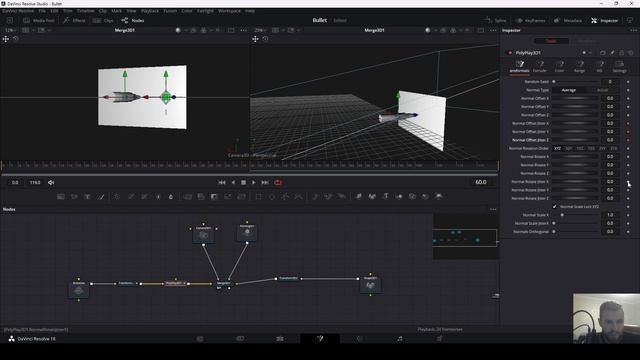Toggle keyframe for Normal Offset Jitter Y
The image size is (640, 360).
click(x=628, y=132)
